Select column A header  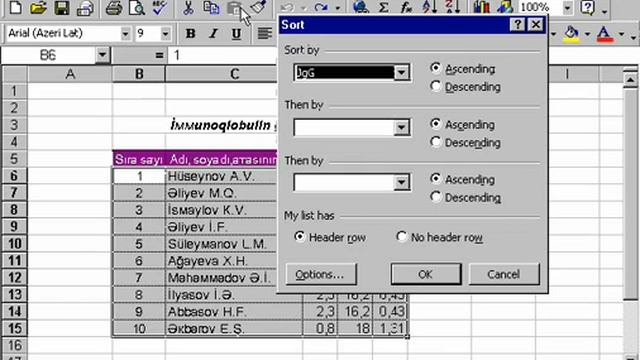point(70,74)
